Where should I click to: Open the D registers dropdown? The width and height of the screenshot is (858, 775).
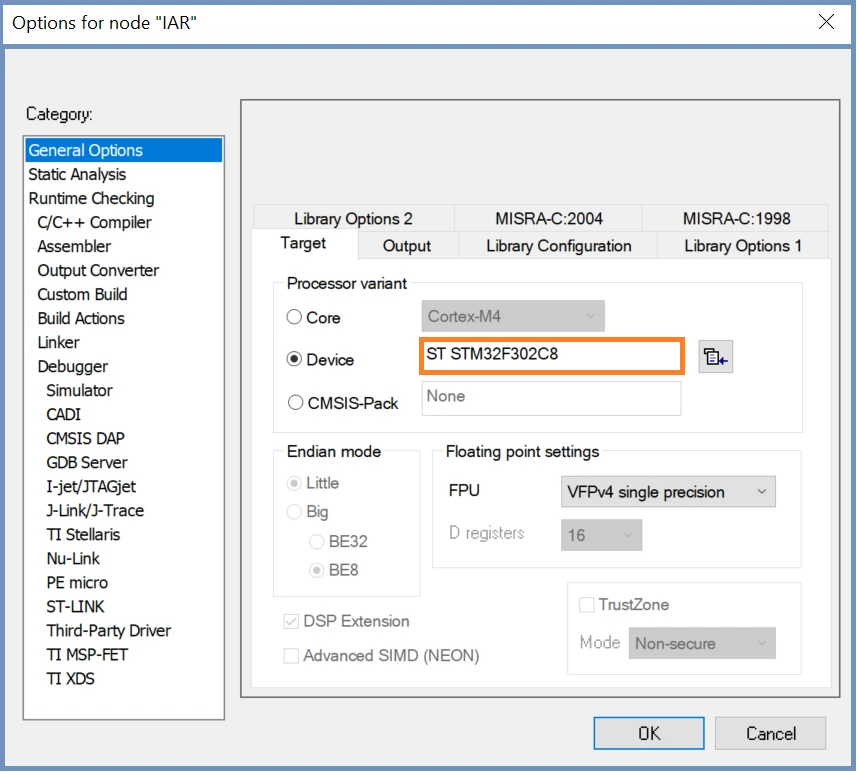601,535
